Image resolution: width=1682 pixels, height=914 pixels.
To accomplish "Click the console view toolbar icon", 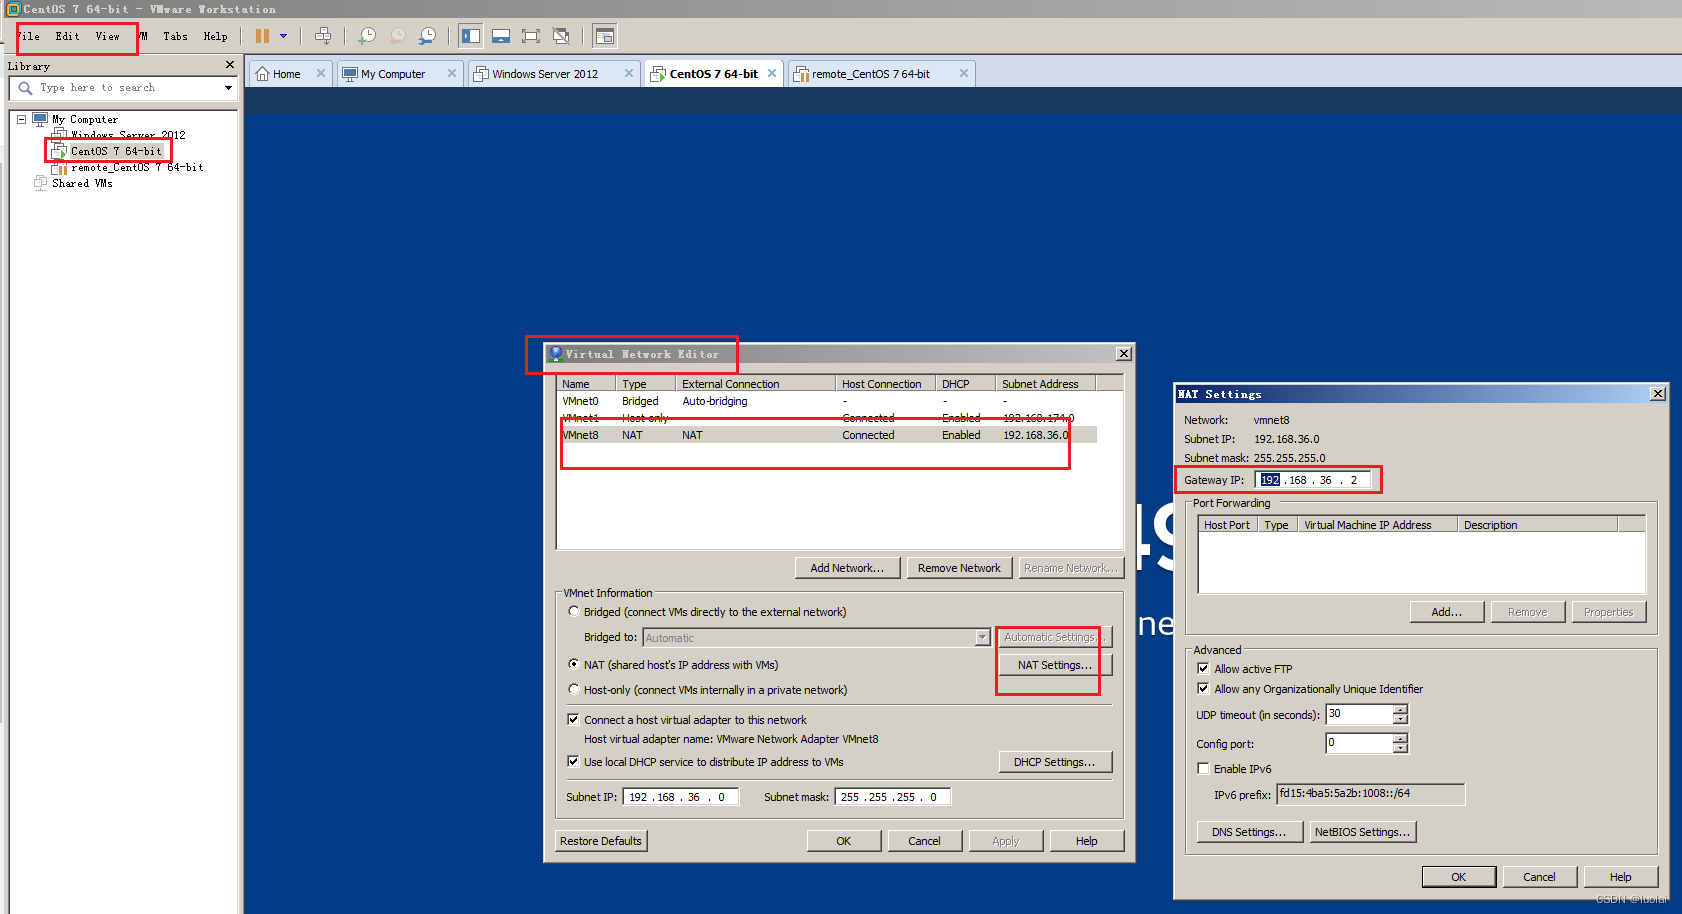I will [x=604, y=36].
